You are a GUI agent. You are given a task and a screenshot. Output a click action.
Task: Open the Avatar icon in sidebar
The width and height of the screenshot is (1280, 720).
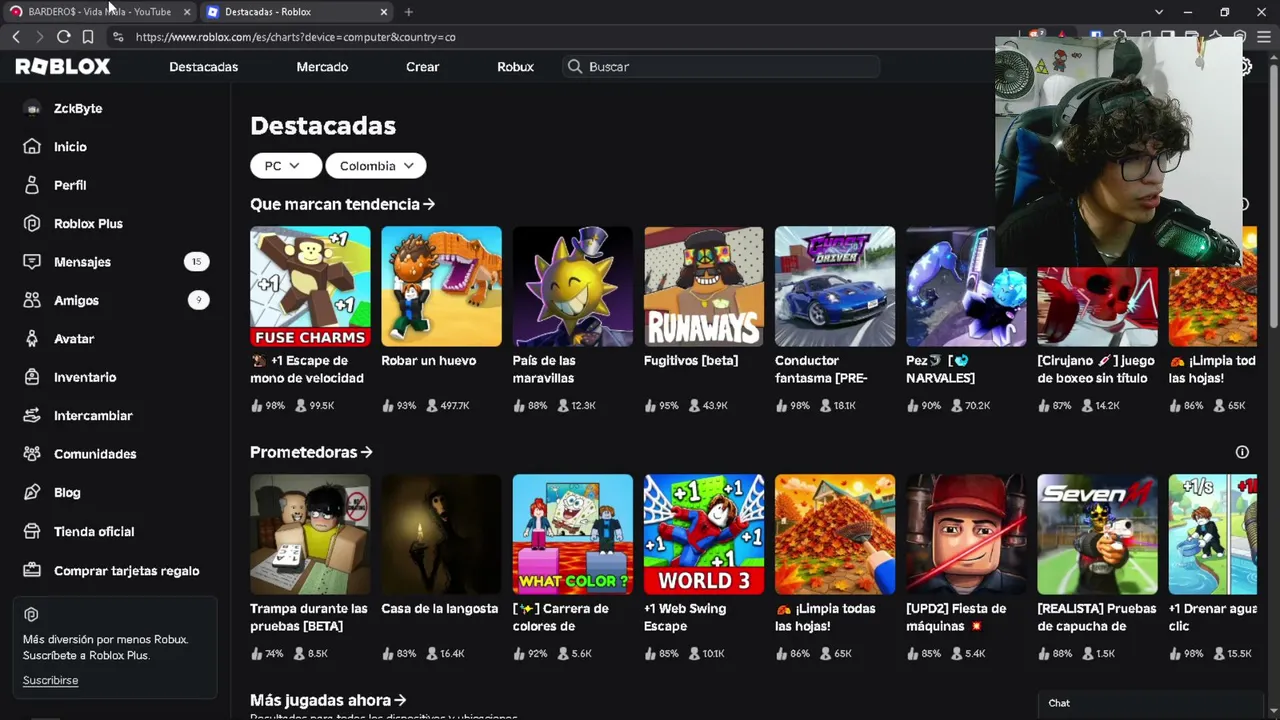[32, 339]
